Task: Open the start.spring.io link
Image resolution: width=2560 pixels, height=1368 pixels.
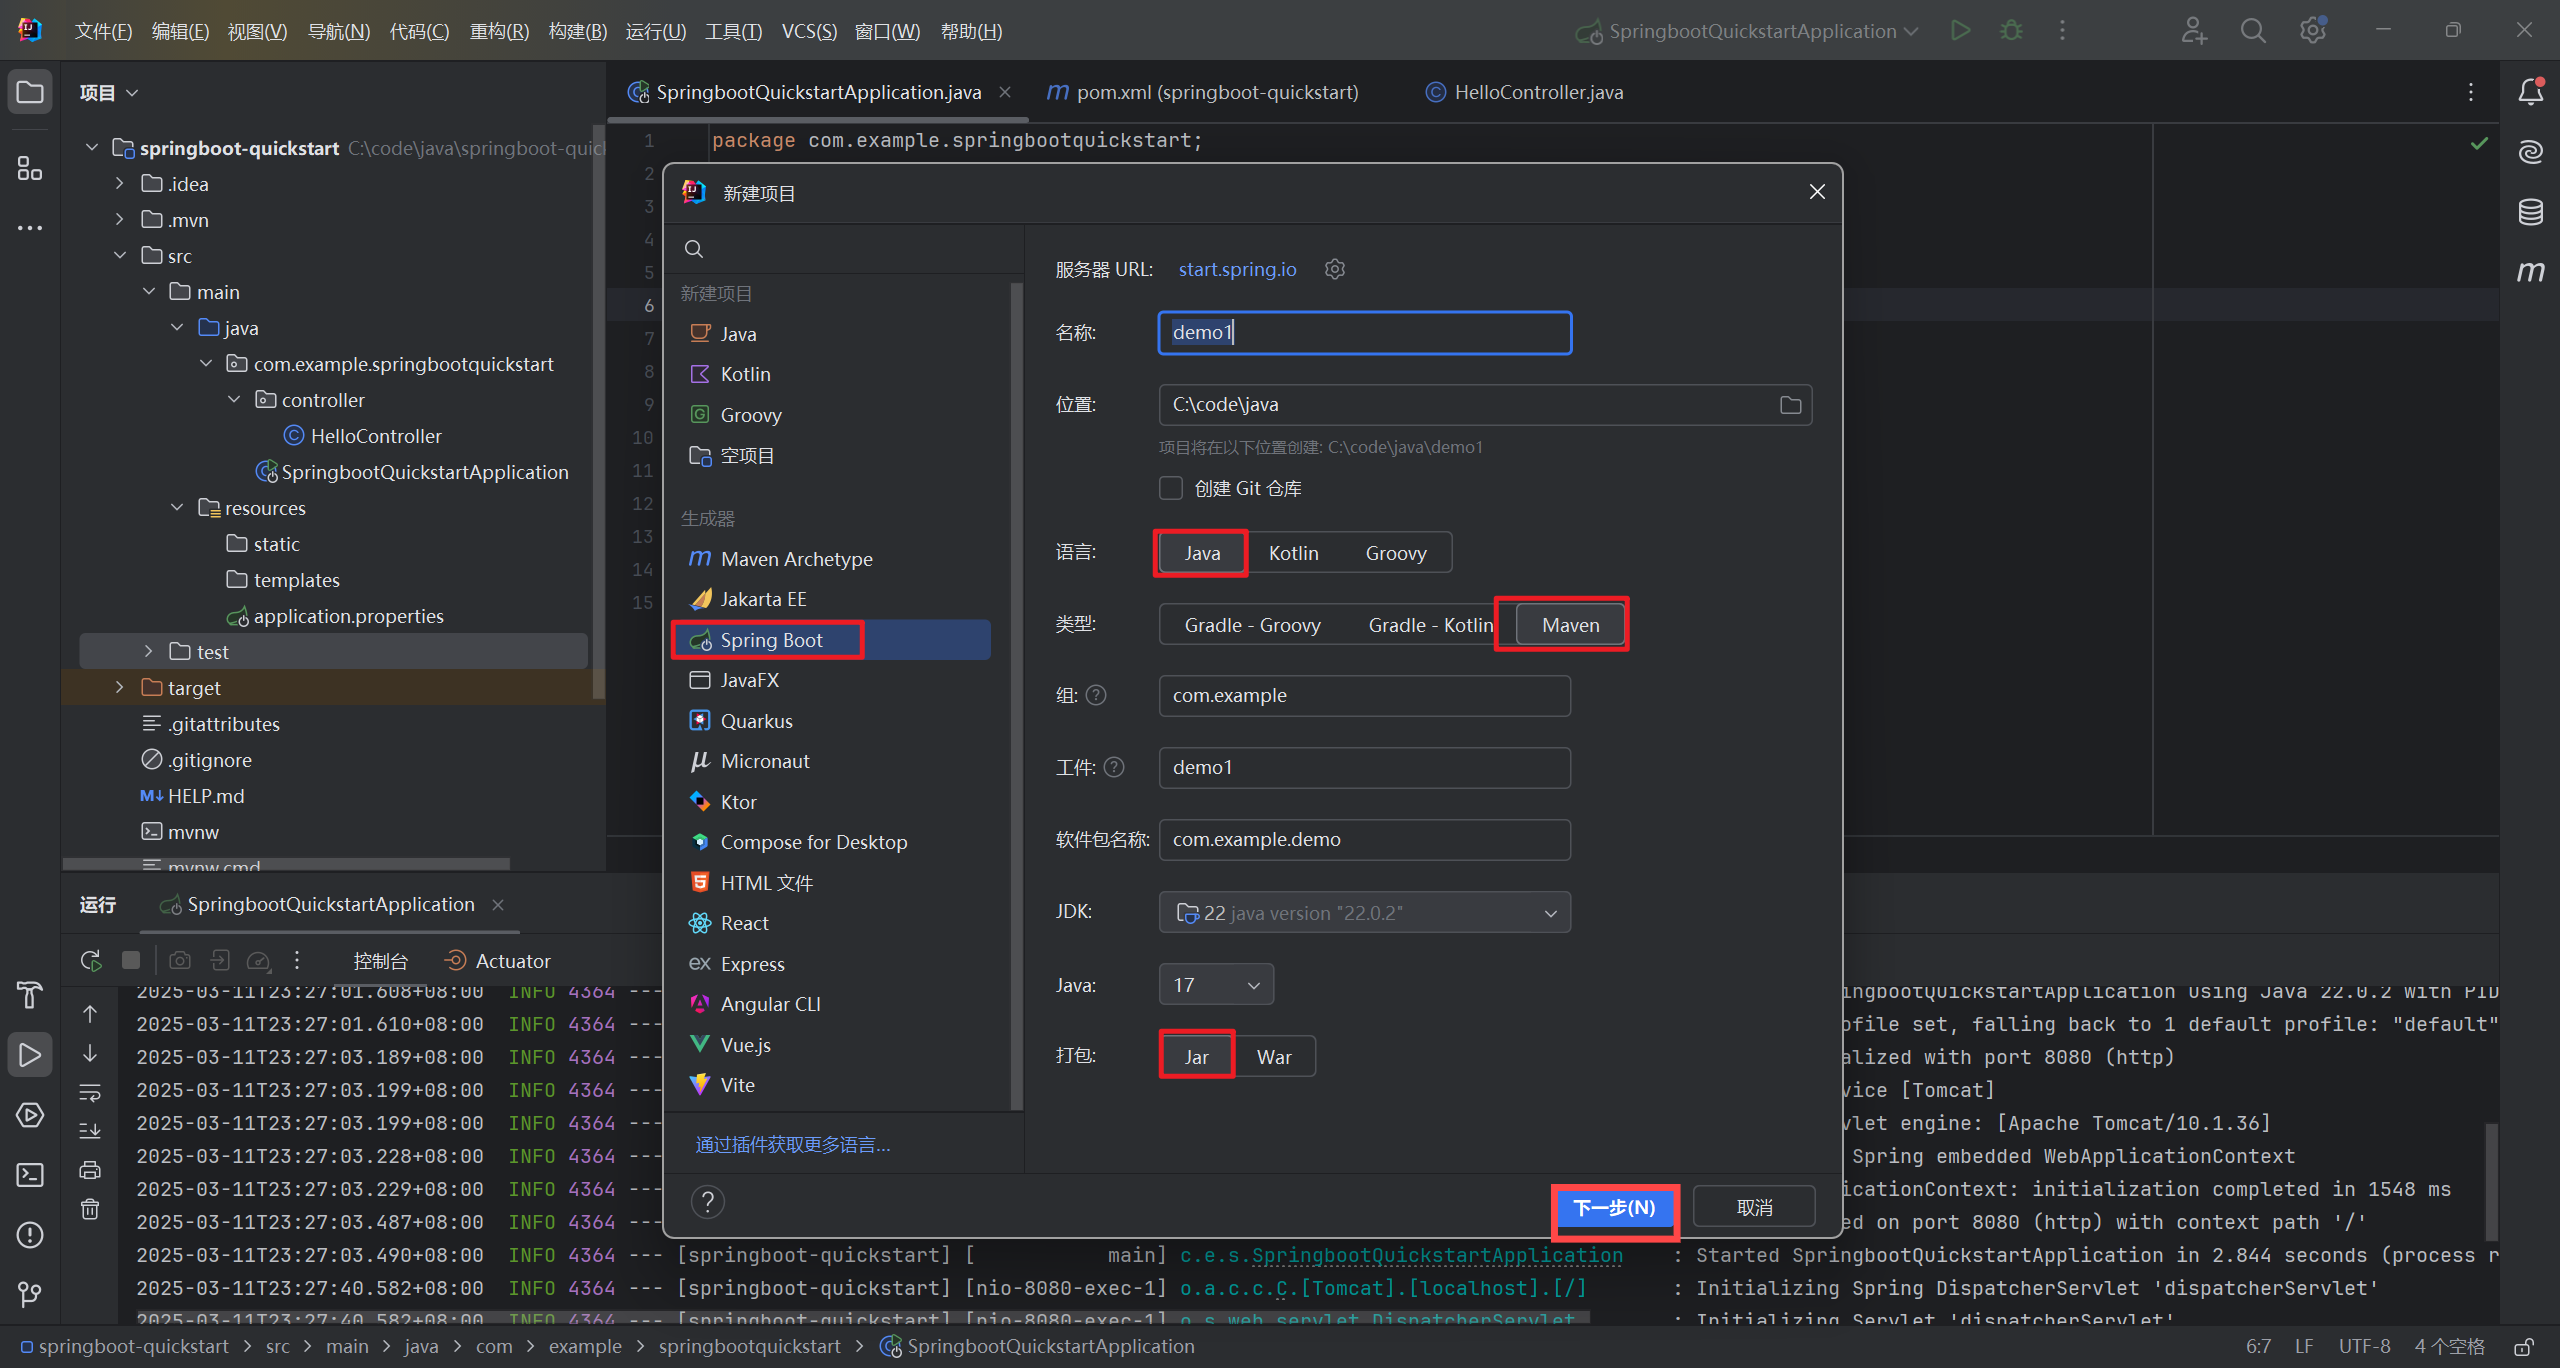Action: click(1237, 269)
